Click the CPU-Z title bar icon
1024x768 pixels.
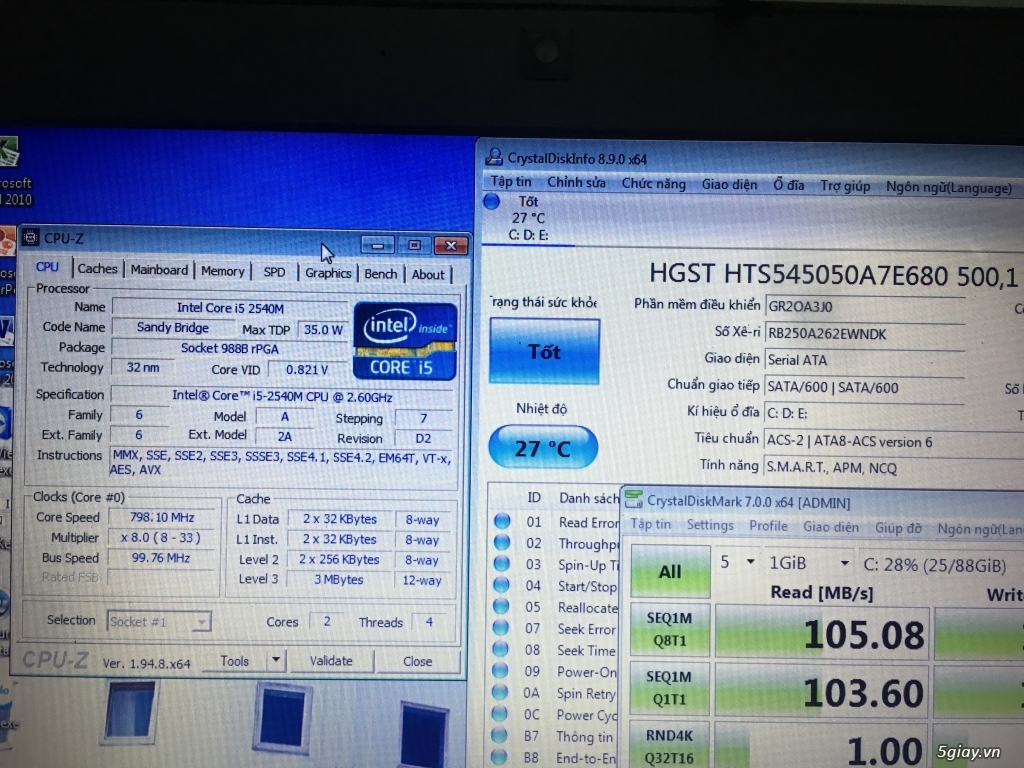pyautogui.click(x=30, y=238)
